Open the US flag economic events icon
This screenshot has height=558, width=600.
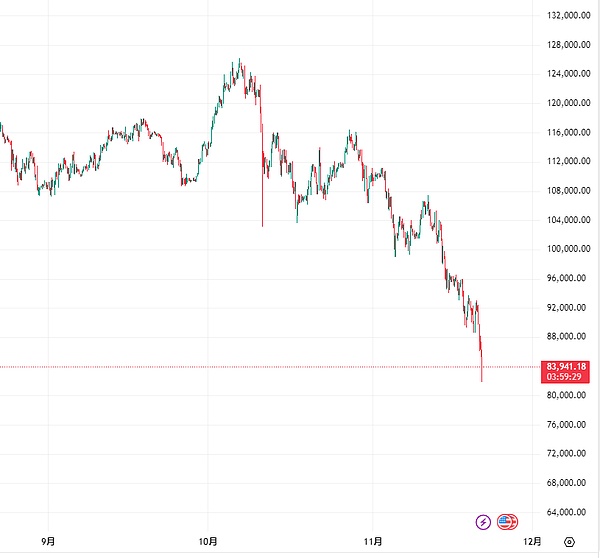507,521
